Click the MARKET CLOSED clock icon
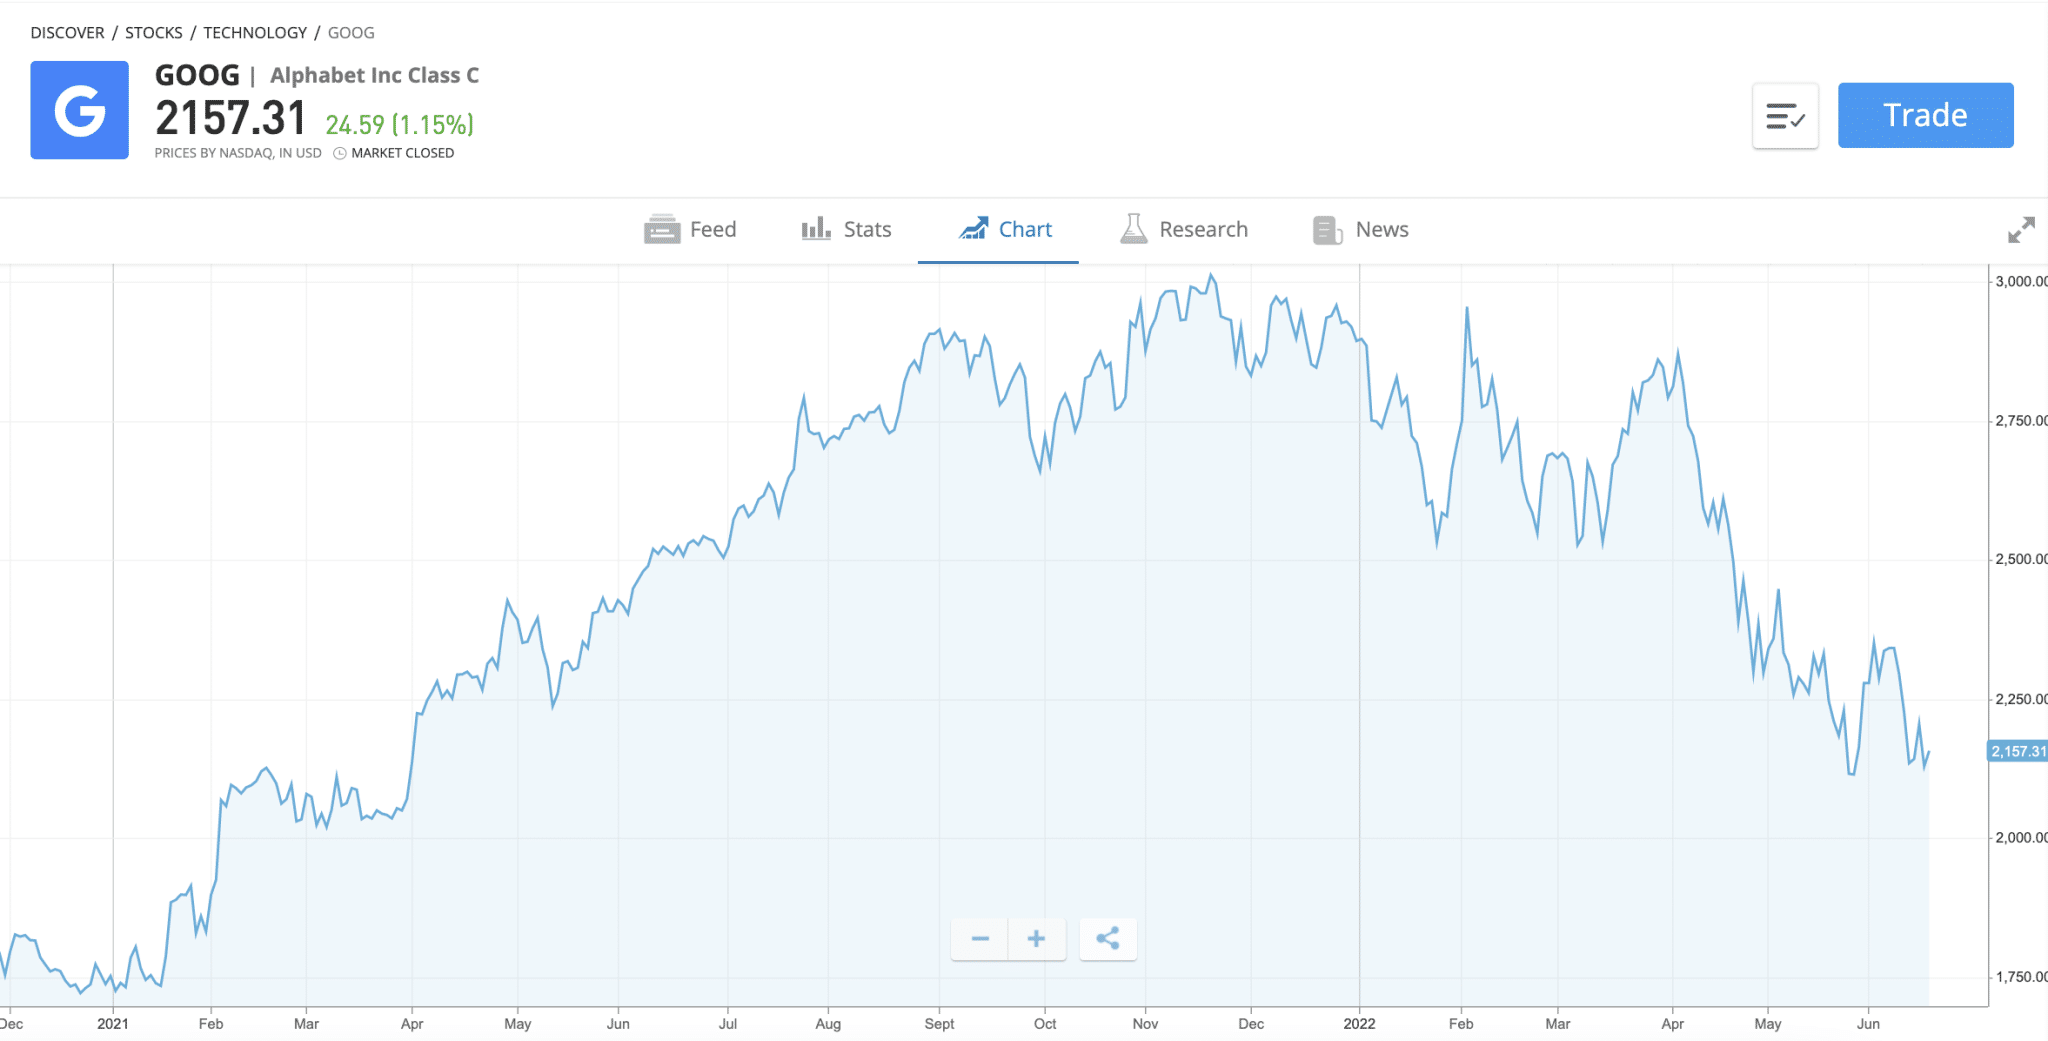Screen dimensions: 2048x1041 (x=340, y=153)
